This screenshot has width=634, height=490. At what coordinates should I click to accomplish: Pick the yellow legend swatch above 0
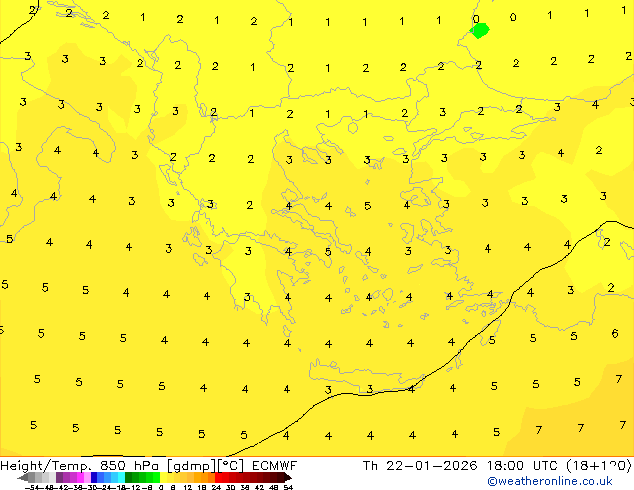pos(163,477)
